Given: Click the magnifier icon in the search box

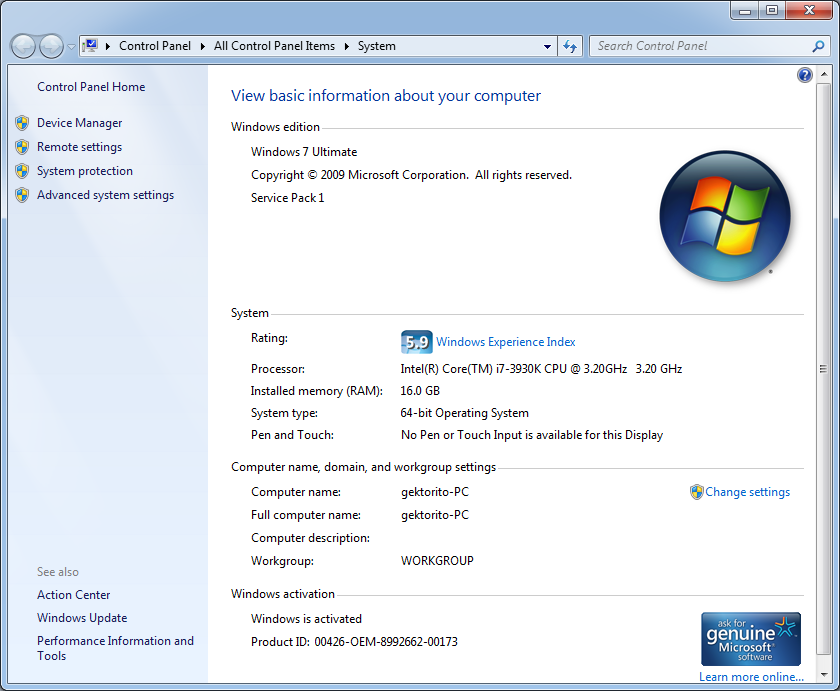Looking at the screenshot, I should 818,46.
